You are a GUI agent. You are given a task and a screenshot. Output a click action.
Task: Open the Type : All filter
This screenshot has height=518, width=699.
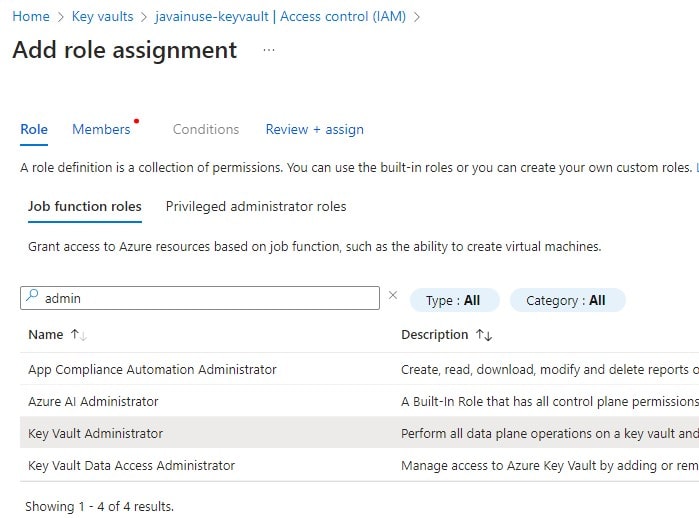[x=454, y=300]
